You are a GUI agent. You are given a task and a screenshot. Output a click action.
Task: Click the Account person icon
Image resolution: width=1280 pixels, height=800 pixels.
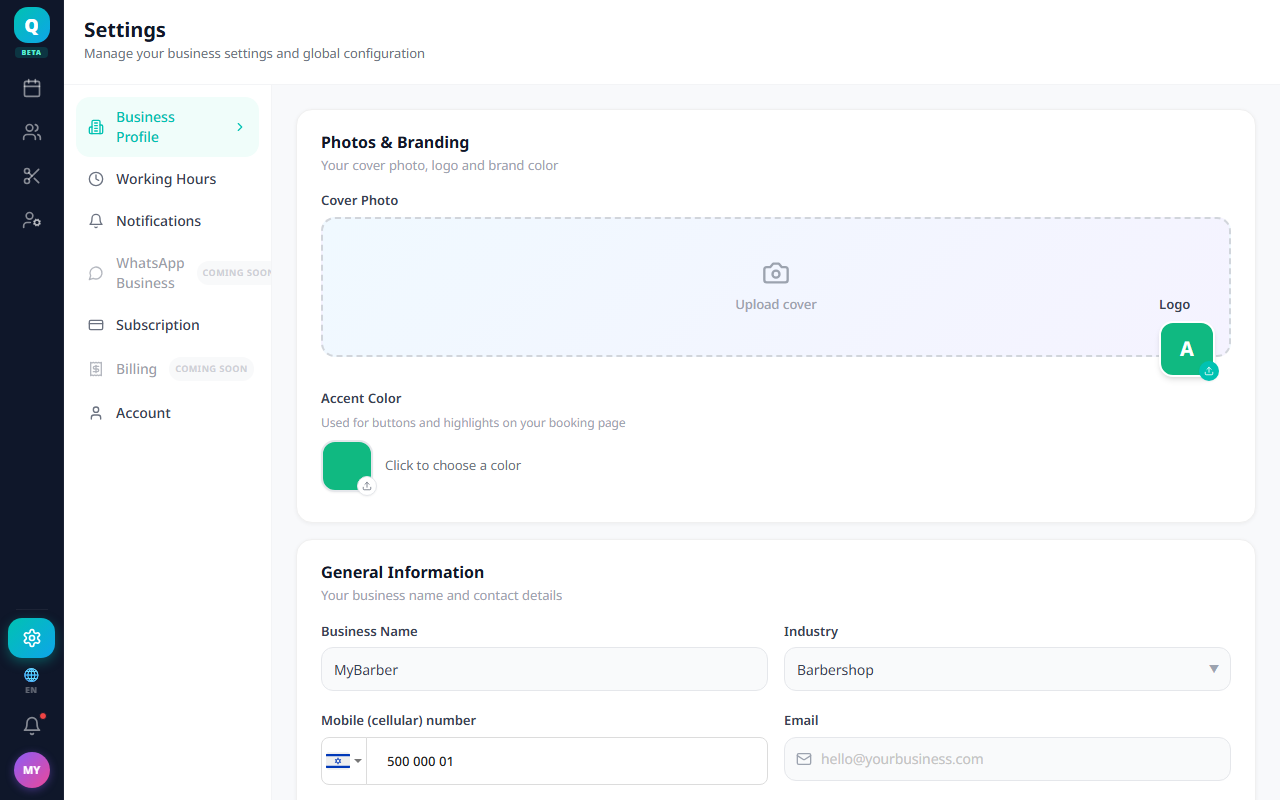pos(96,413)
